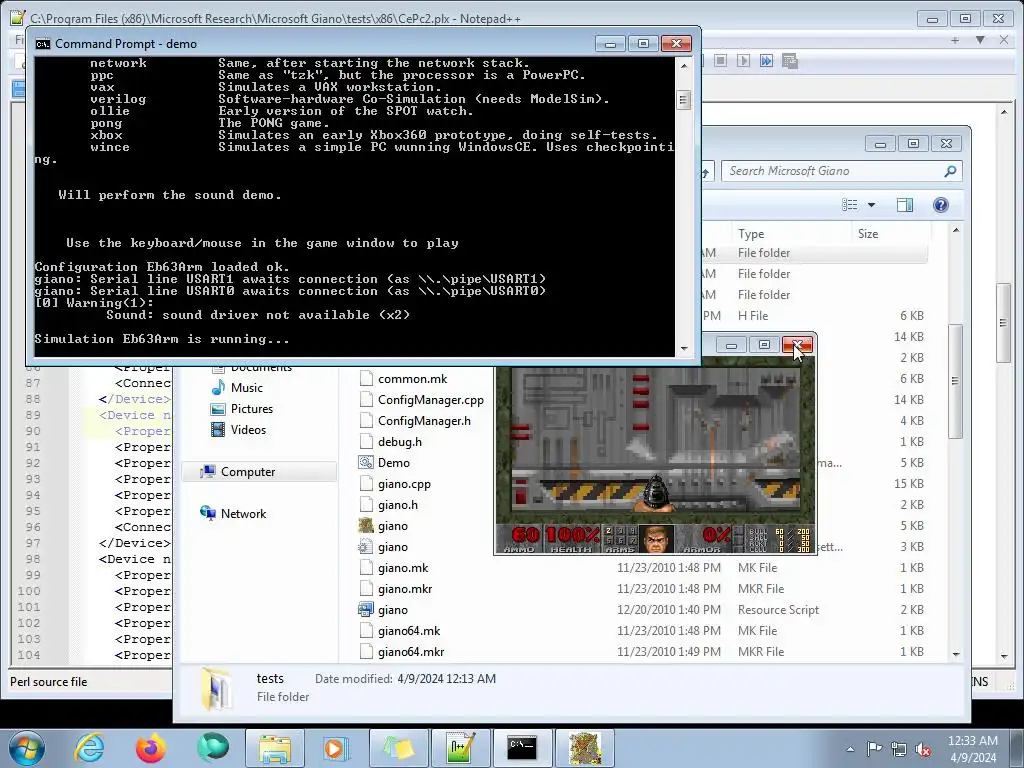Click Save Recorded Macro icon in Notepad++ toolbar
The image size is (1024, 768).
pyautogui.click(x=790, y=61)
